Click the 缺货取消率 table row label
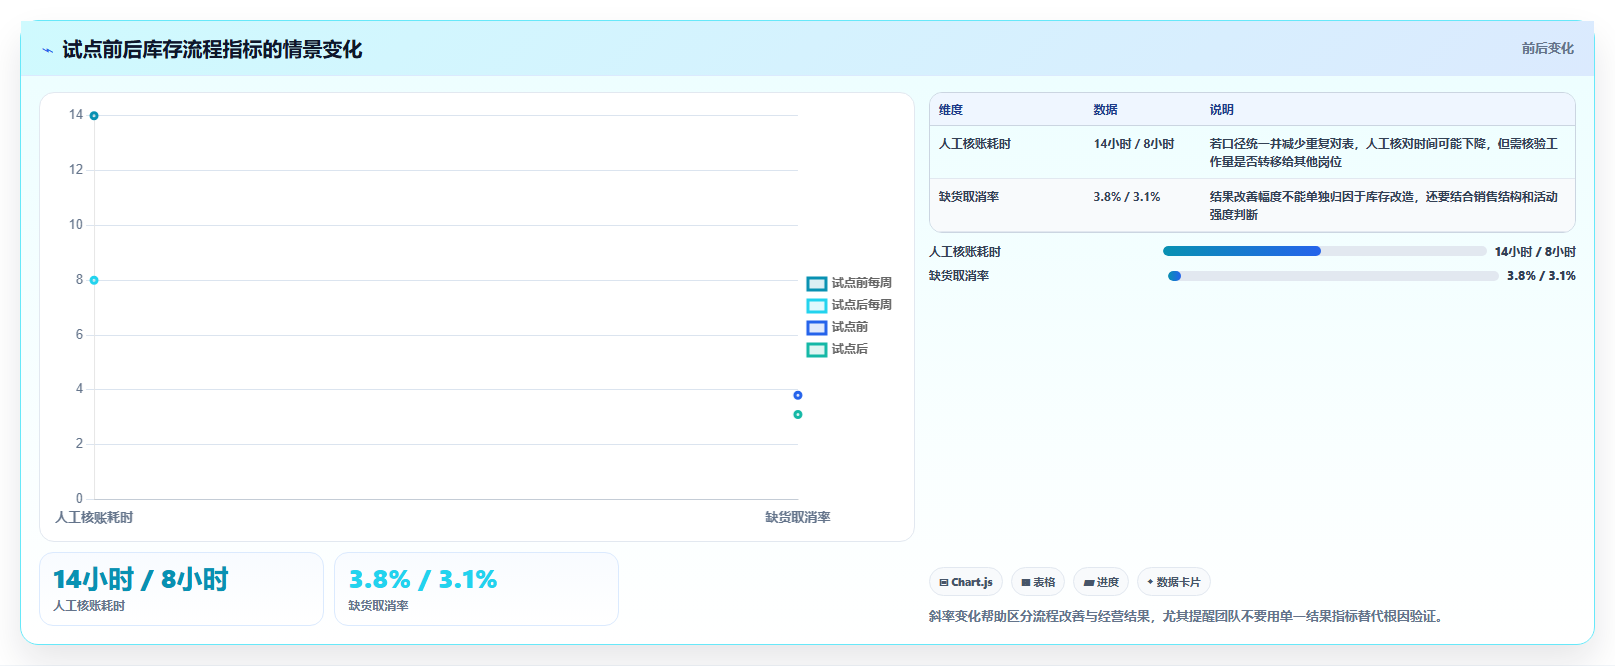The image size is (1615, 666). coord(968,197)
